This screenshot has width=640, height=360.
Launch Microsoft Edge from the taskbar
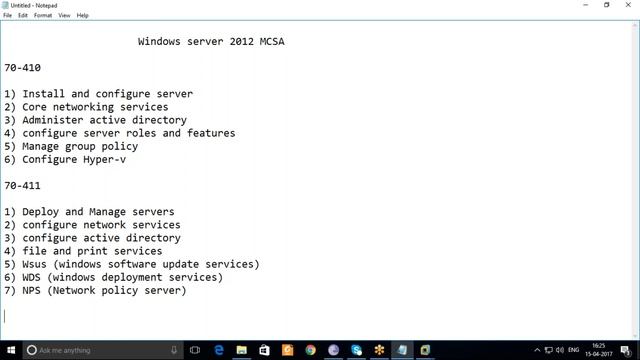point(219,350)
